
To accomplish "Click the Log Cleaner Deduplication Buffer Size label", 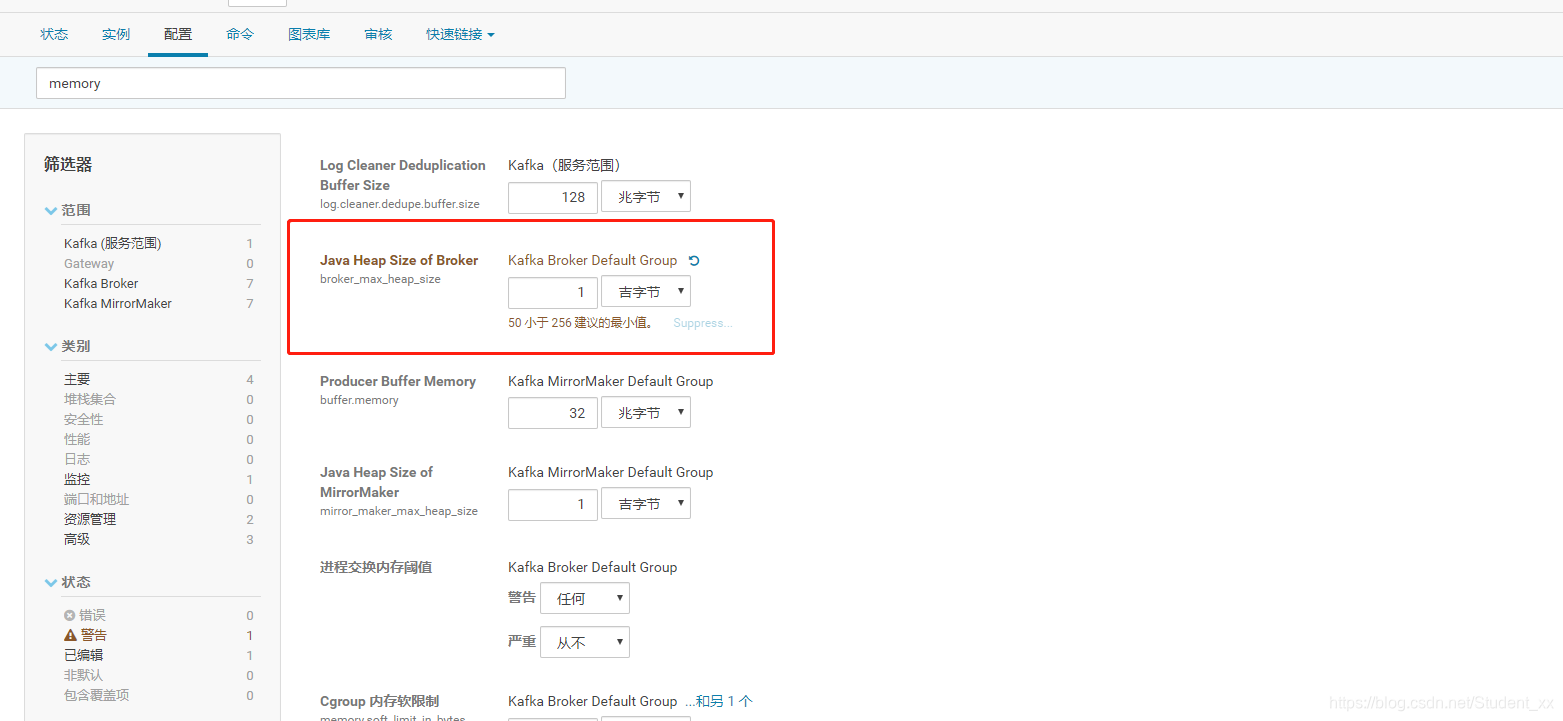I will tap(403, 175).
